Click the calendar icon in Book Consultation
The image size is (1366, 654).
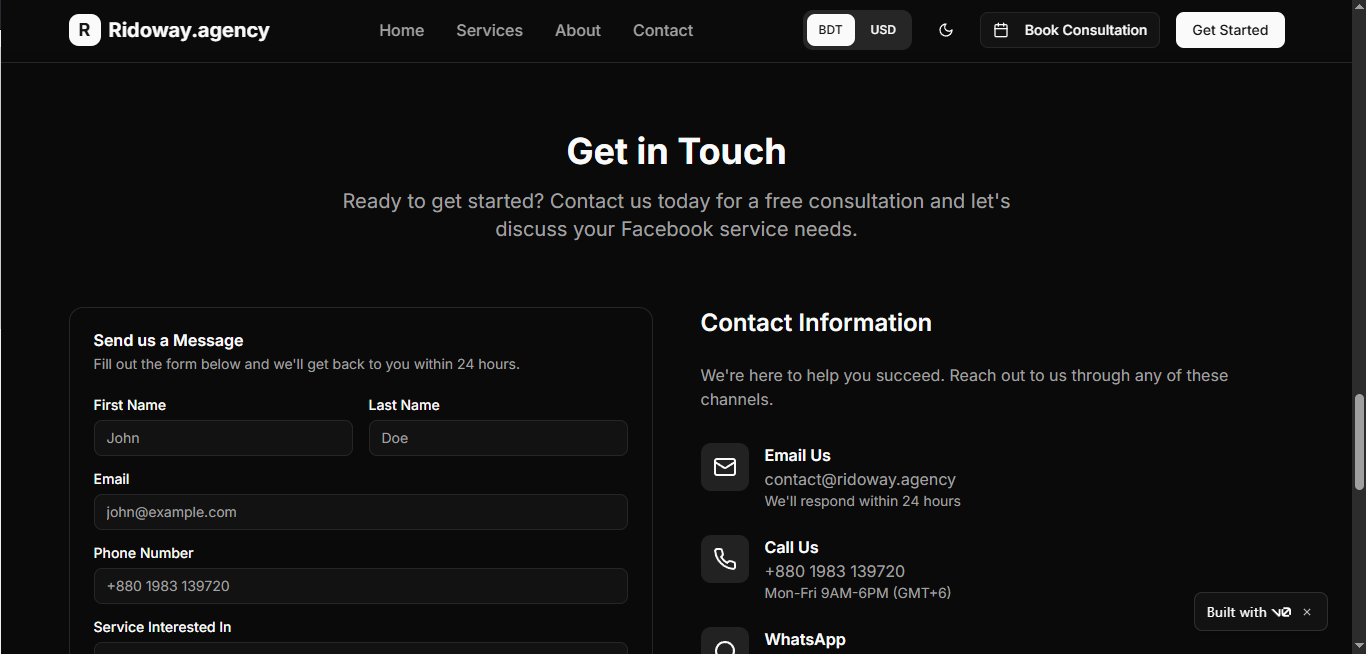click(1001, 30)
